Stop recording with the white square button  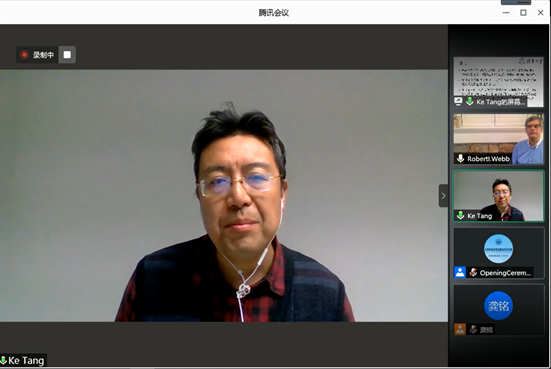[x=67, y=55]
